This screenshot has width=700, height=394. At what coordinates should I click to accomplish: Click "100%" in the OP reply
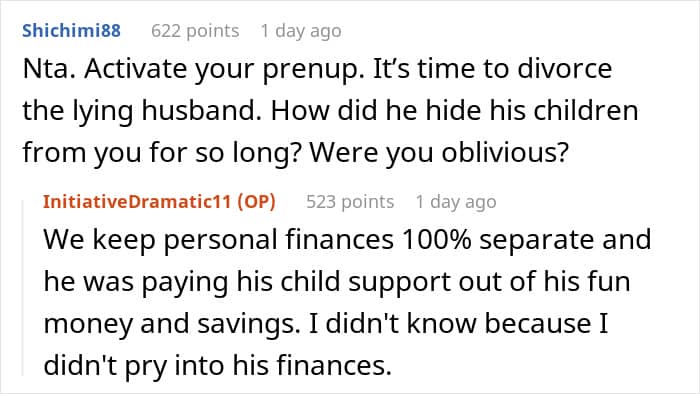tap(436, 239)
